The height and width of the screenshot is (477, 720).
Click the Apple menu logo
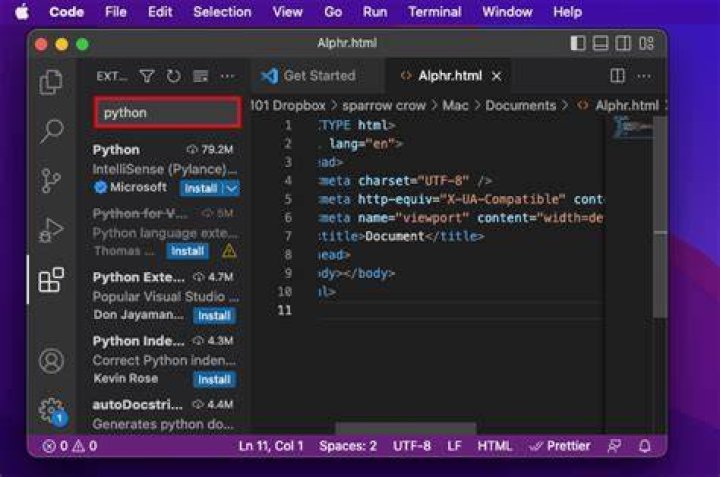22,11
